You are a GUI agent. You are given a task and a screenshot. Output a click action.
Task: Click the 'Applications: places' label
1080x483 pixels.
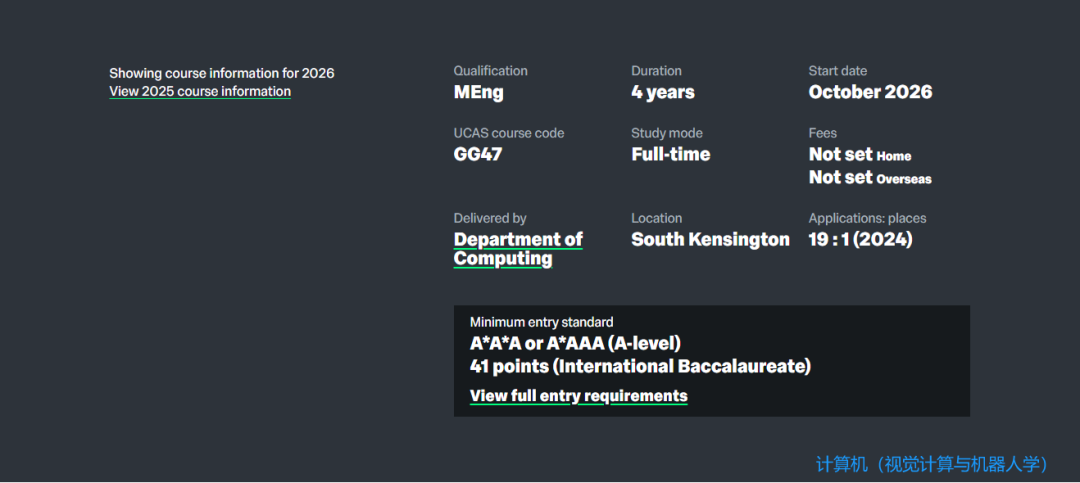tap(867, 218)
